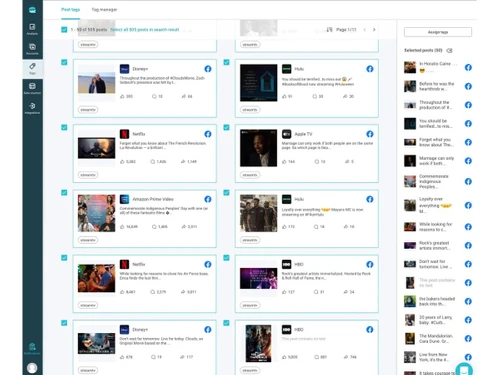Click Facebook icon on Netflix French Revolution post
The height and width of the screenshot is (375, 500).
coord(208,134)
